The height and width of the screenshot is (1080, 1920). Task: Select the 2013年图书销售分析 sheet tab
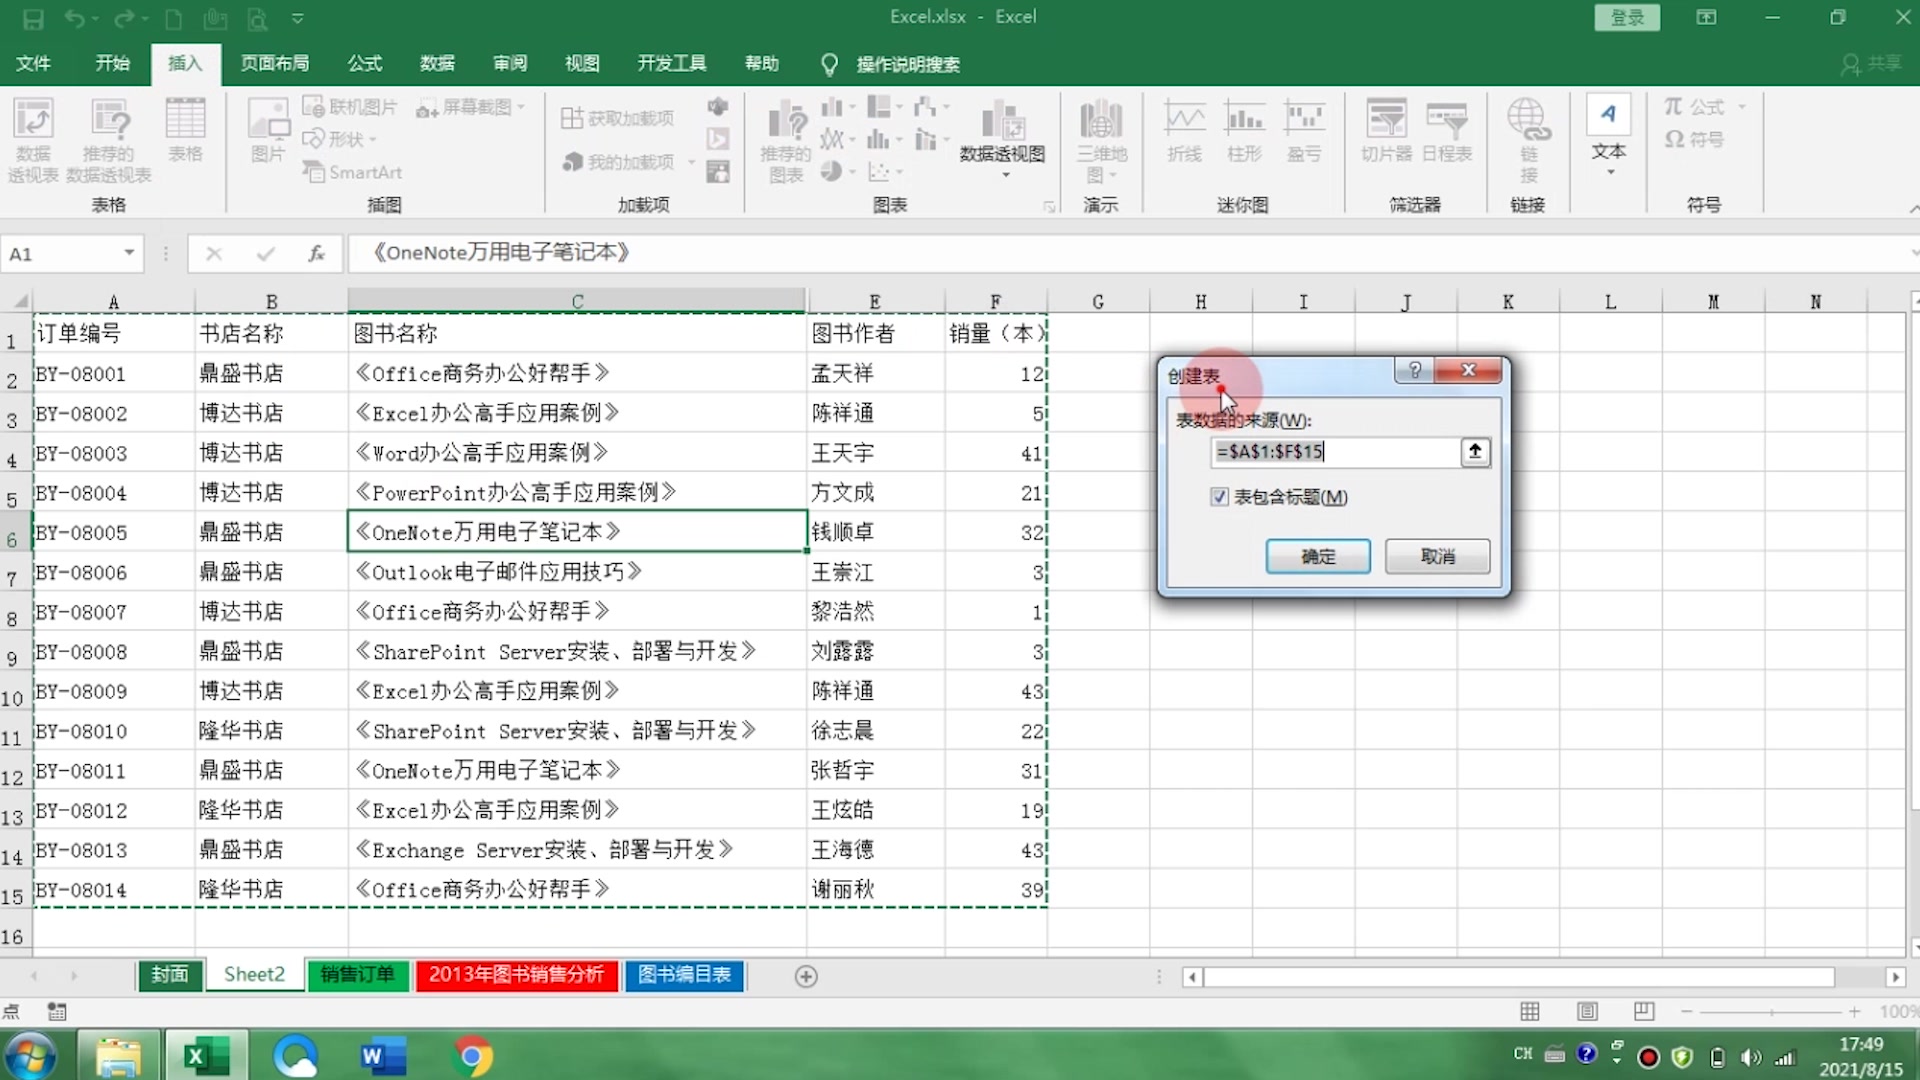coord(516,975)
